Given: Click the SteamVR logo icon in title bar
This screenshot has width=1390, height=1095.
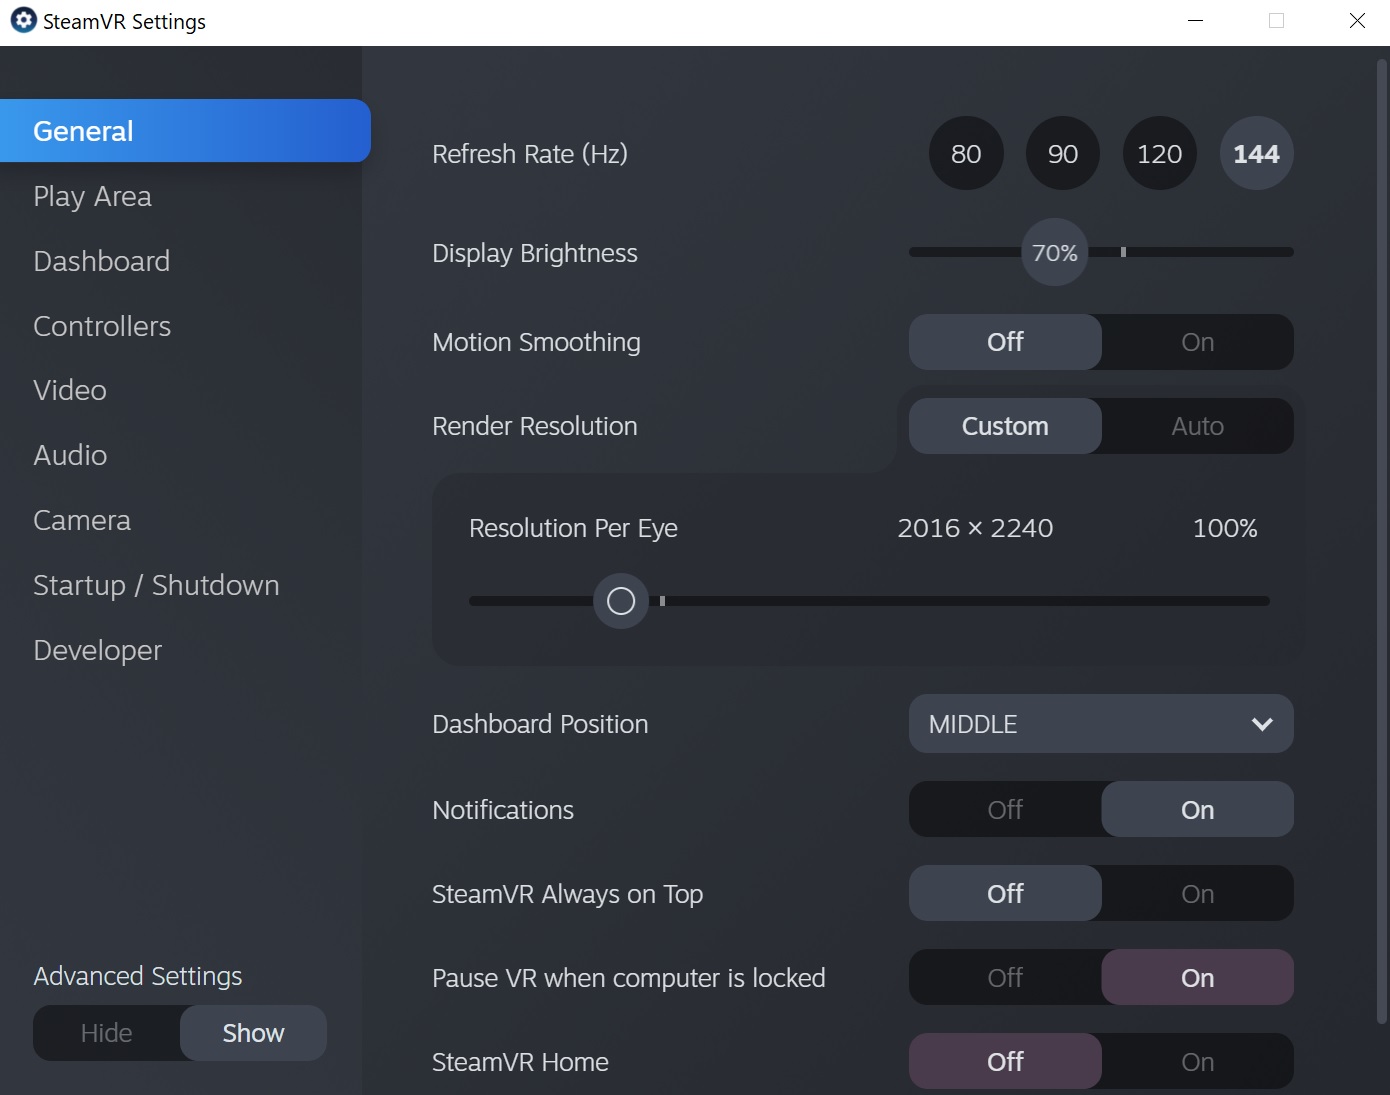Looking at the screenshot, I should [x=23, y=20].
